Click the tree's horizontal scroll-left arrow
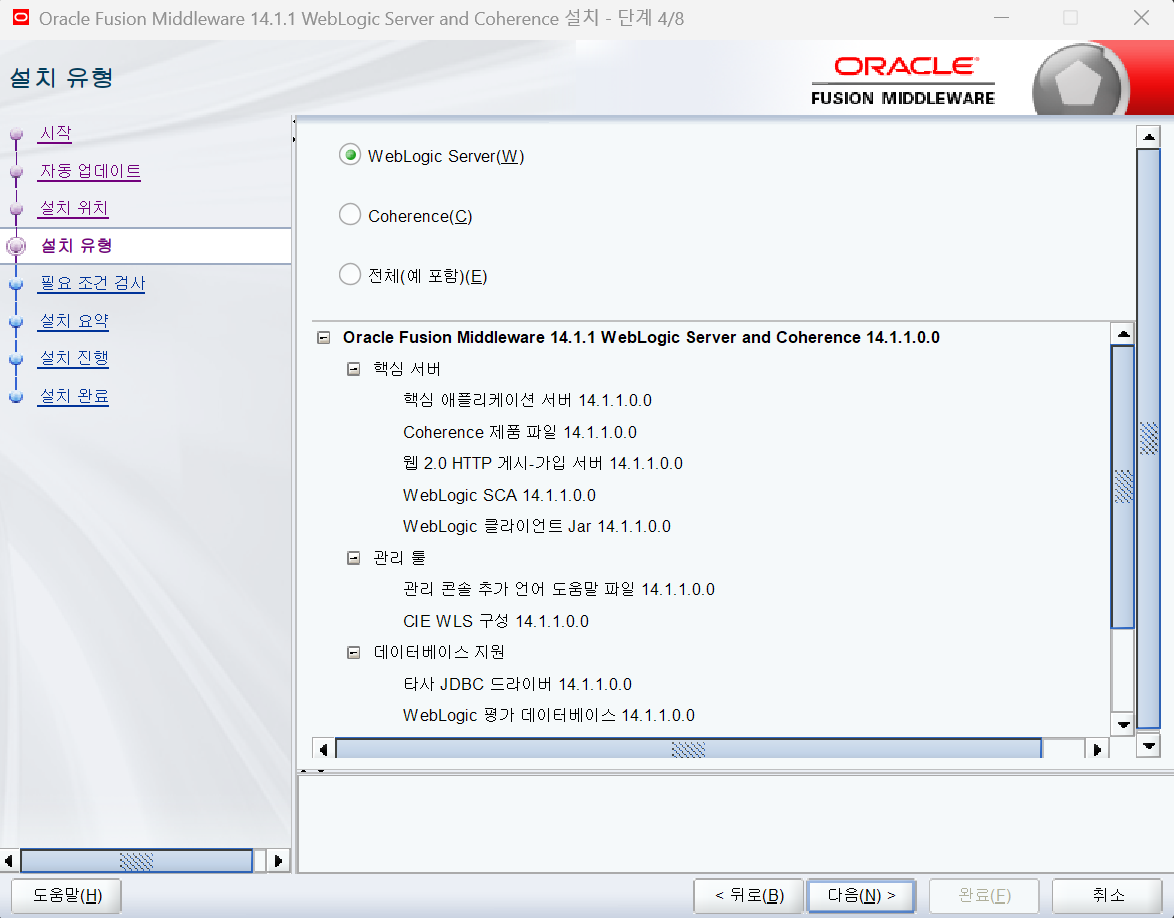1174x918 pixels. pos(323,749)
